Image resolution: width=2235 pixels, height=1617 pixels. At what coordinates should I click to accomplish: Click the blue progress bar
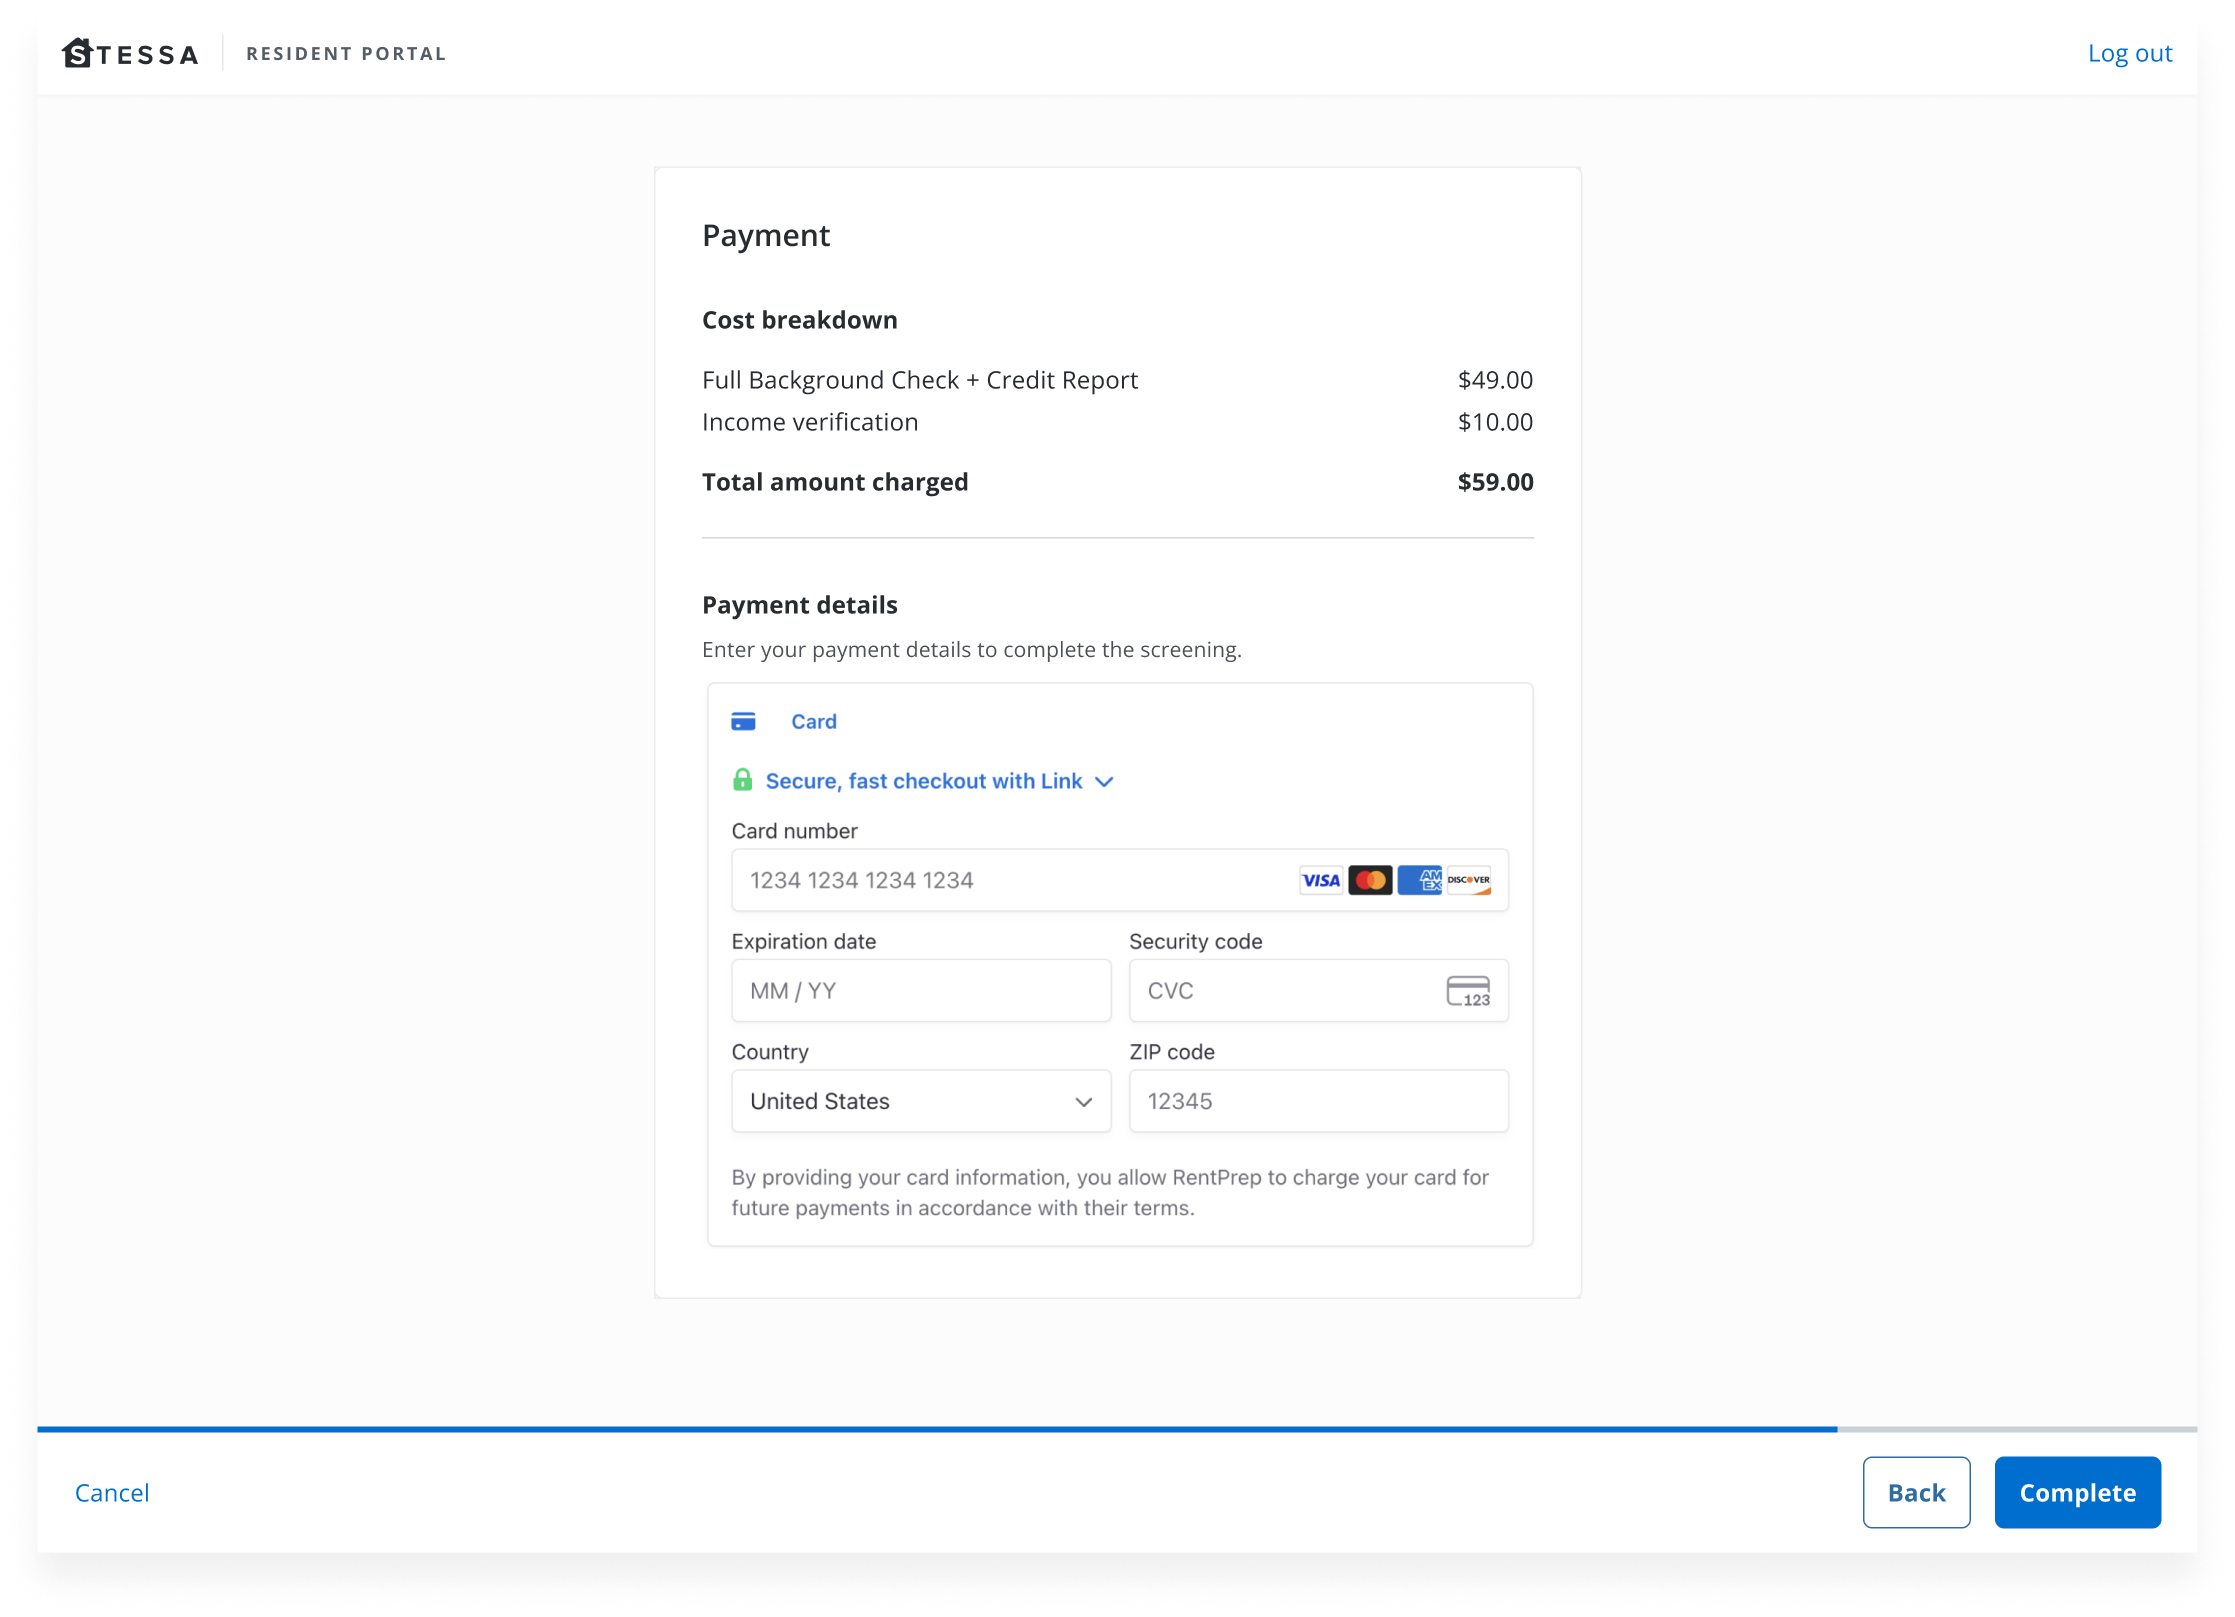coord(937,1429)
